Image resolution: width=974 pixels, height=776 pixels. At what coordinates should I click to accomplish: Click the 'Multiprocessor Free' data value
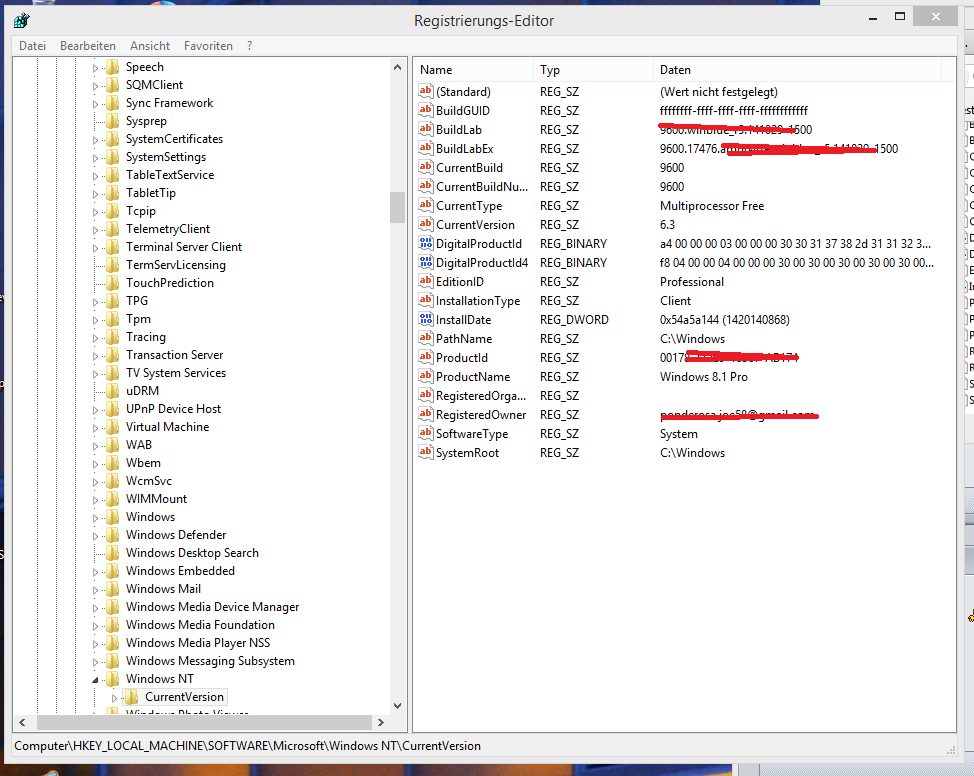coord(712,206)
